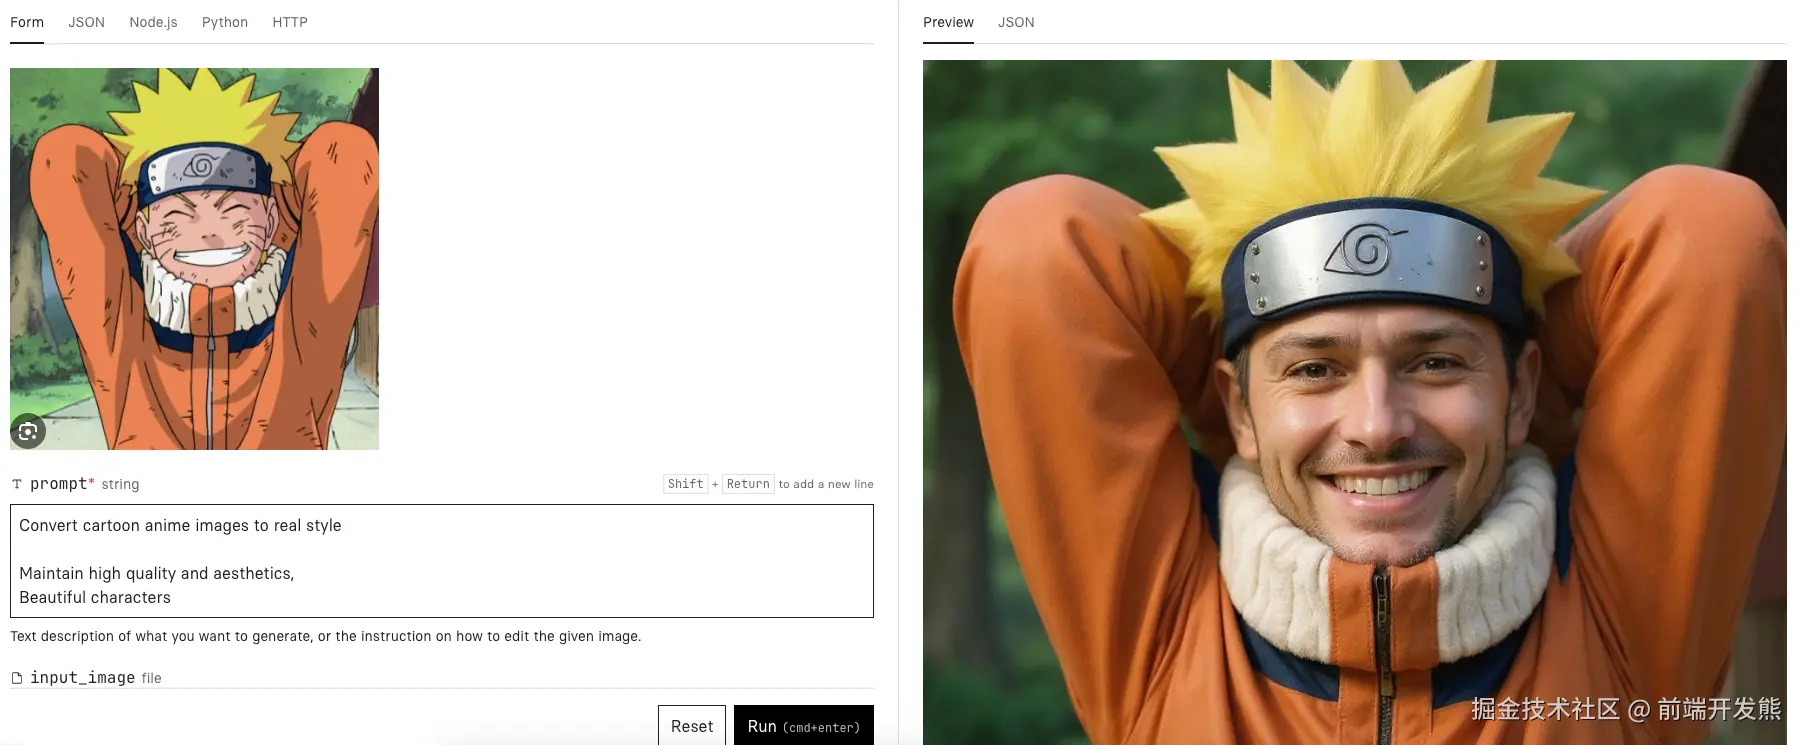Click 'Maintain high quality and aesthetics' line
Screen dimensions: 1804x745
click(x=156, y=574)
